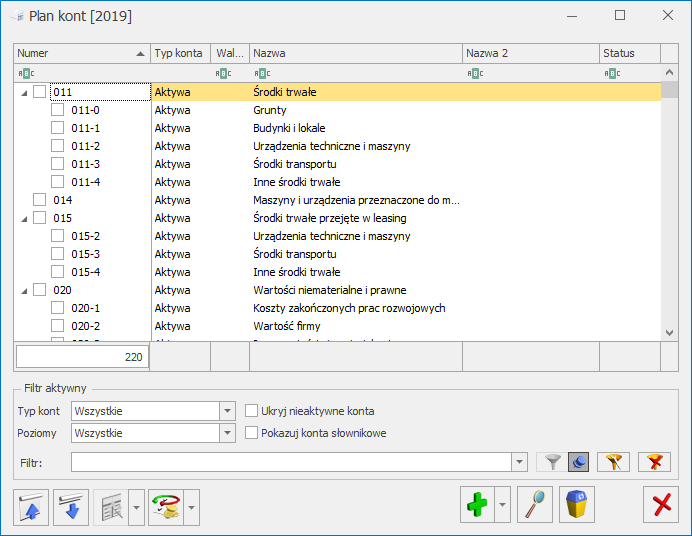This screenshot has width=692, height=536.
Task: Select the row Wartość firmy
Action: click(350, 326)
